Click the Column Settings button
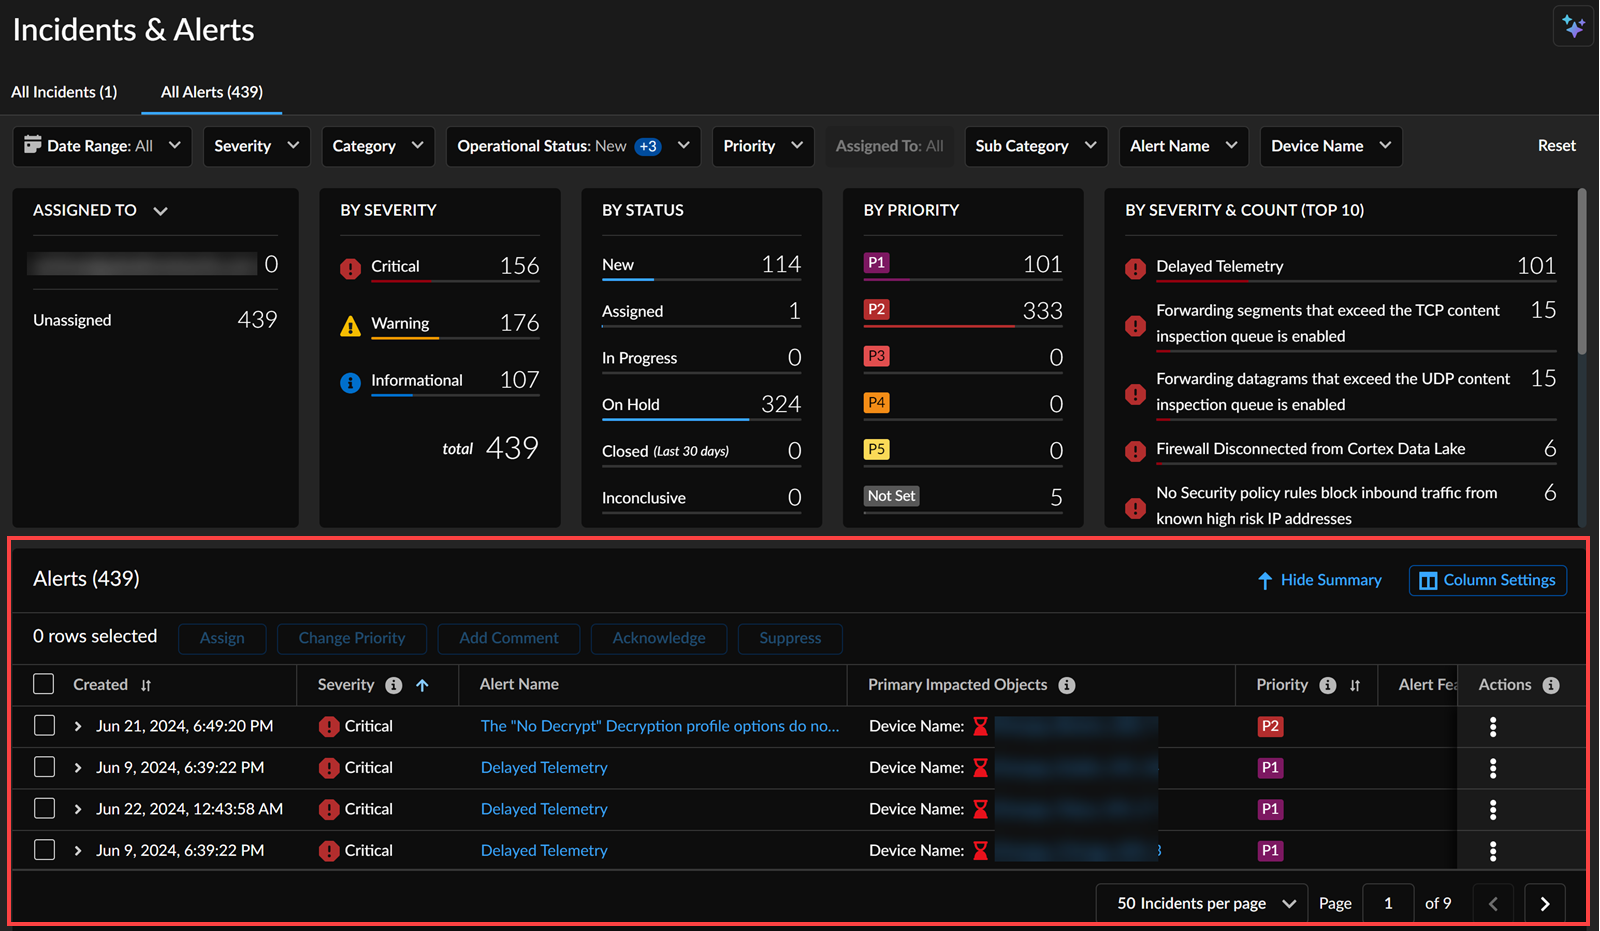The width and height of the screenshot is (1600, 931). click(1487, 580)
